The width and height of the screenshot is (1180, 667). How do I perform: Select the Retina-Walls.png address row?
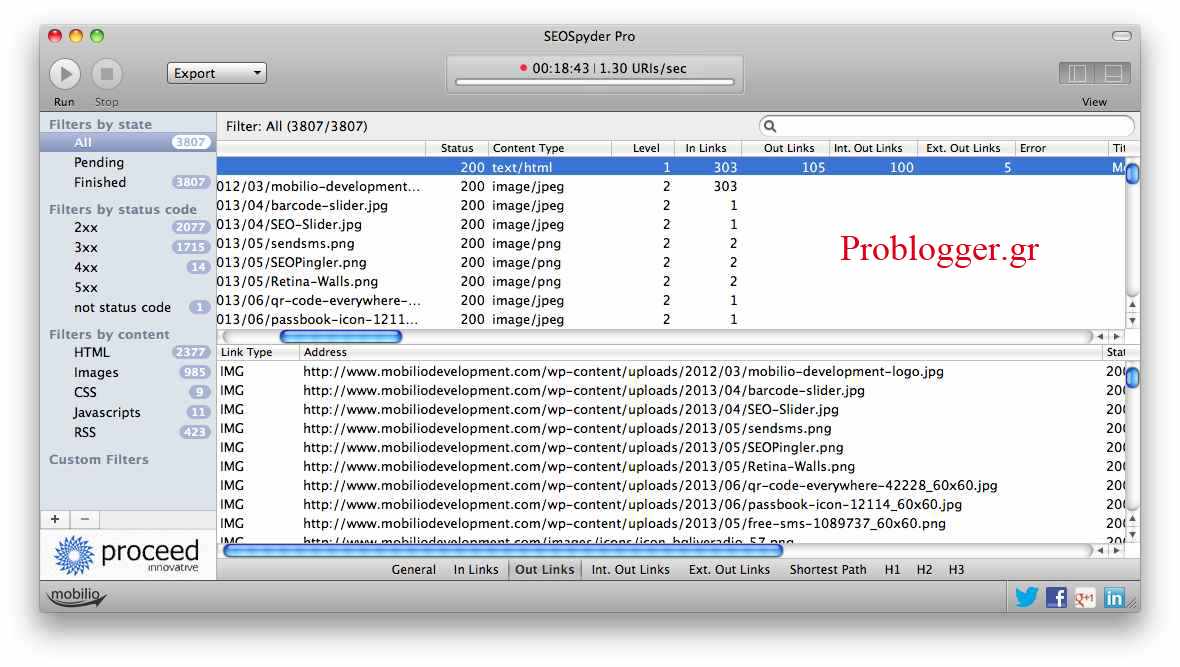coord(671,467)
